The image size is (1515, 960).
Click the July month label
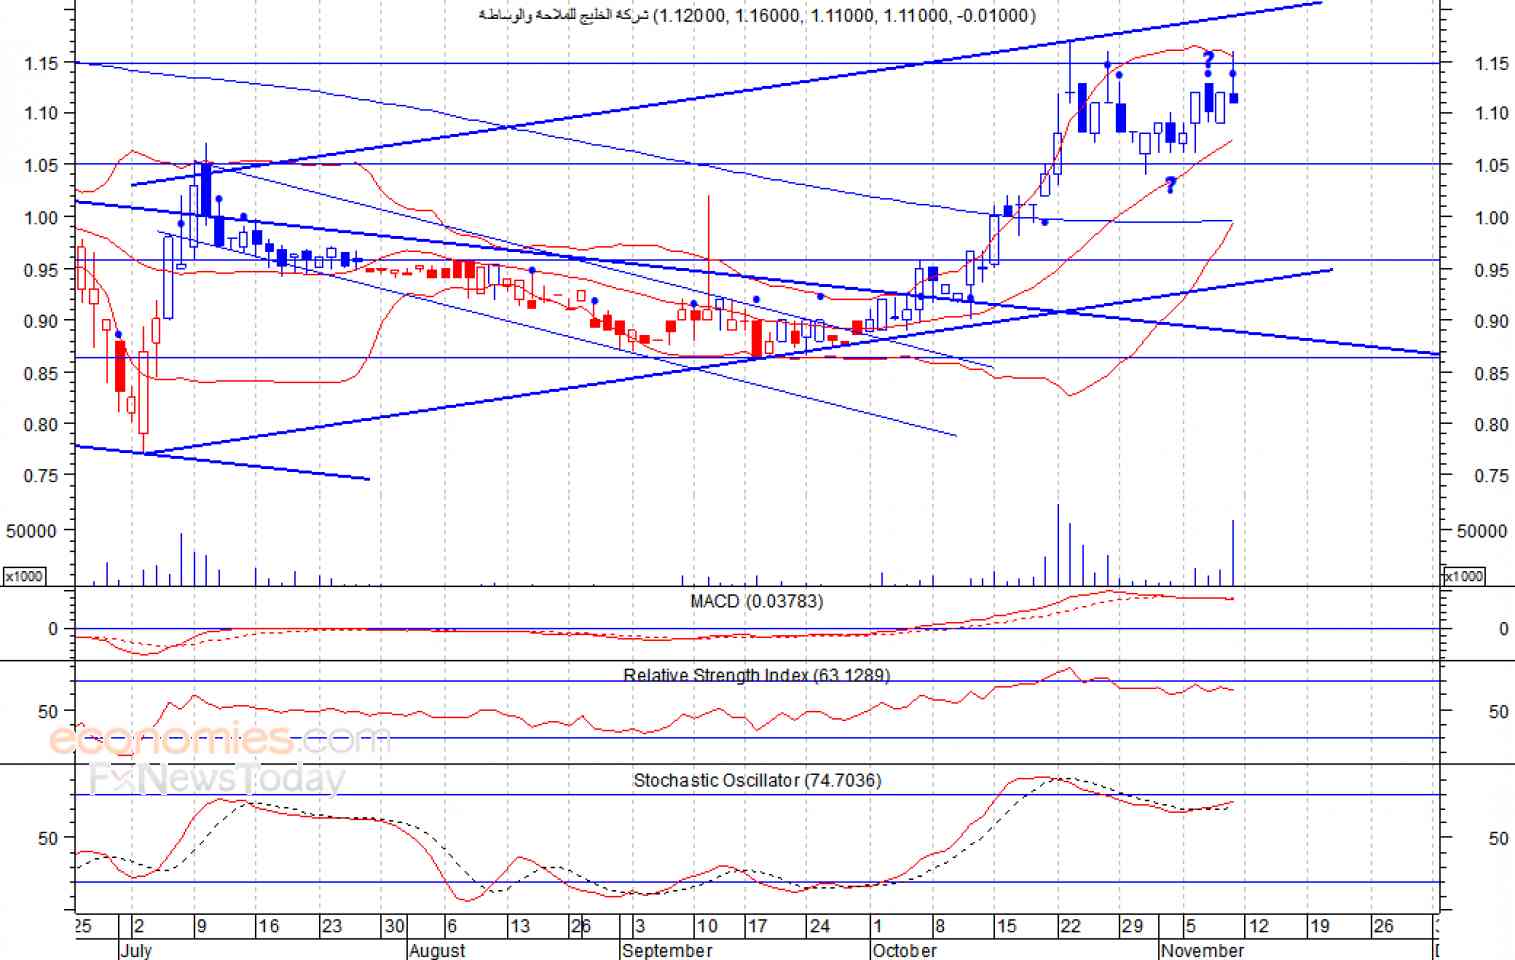pos(136,950)
